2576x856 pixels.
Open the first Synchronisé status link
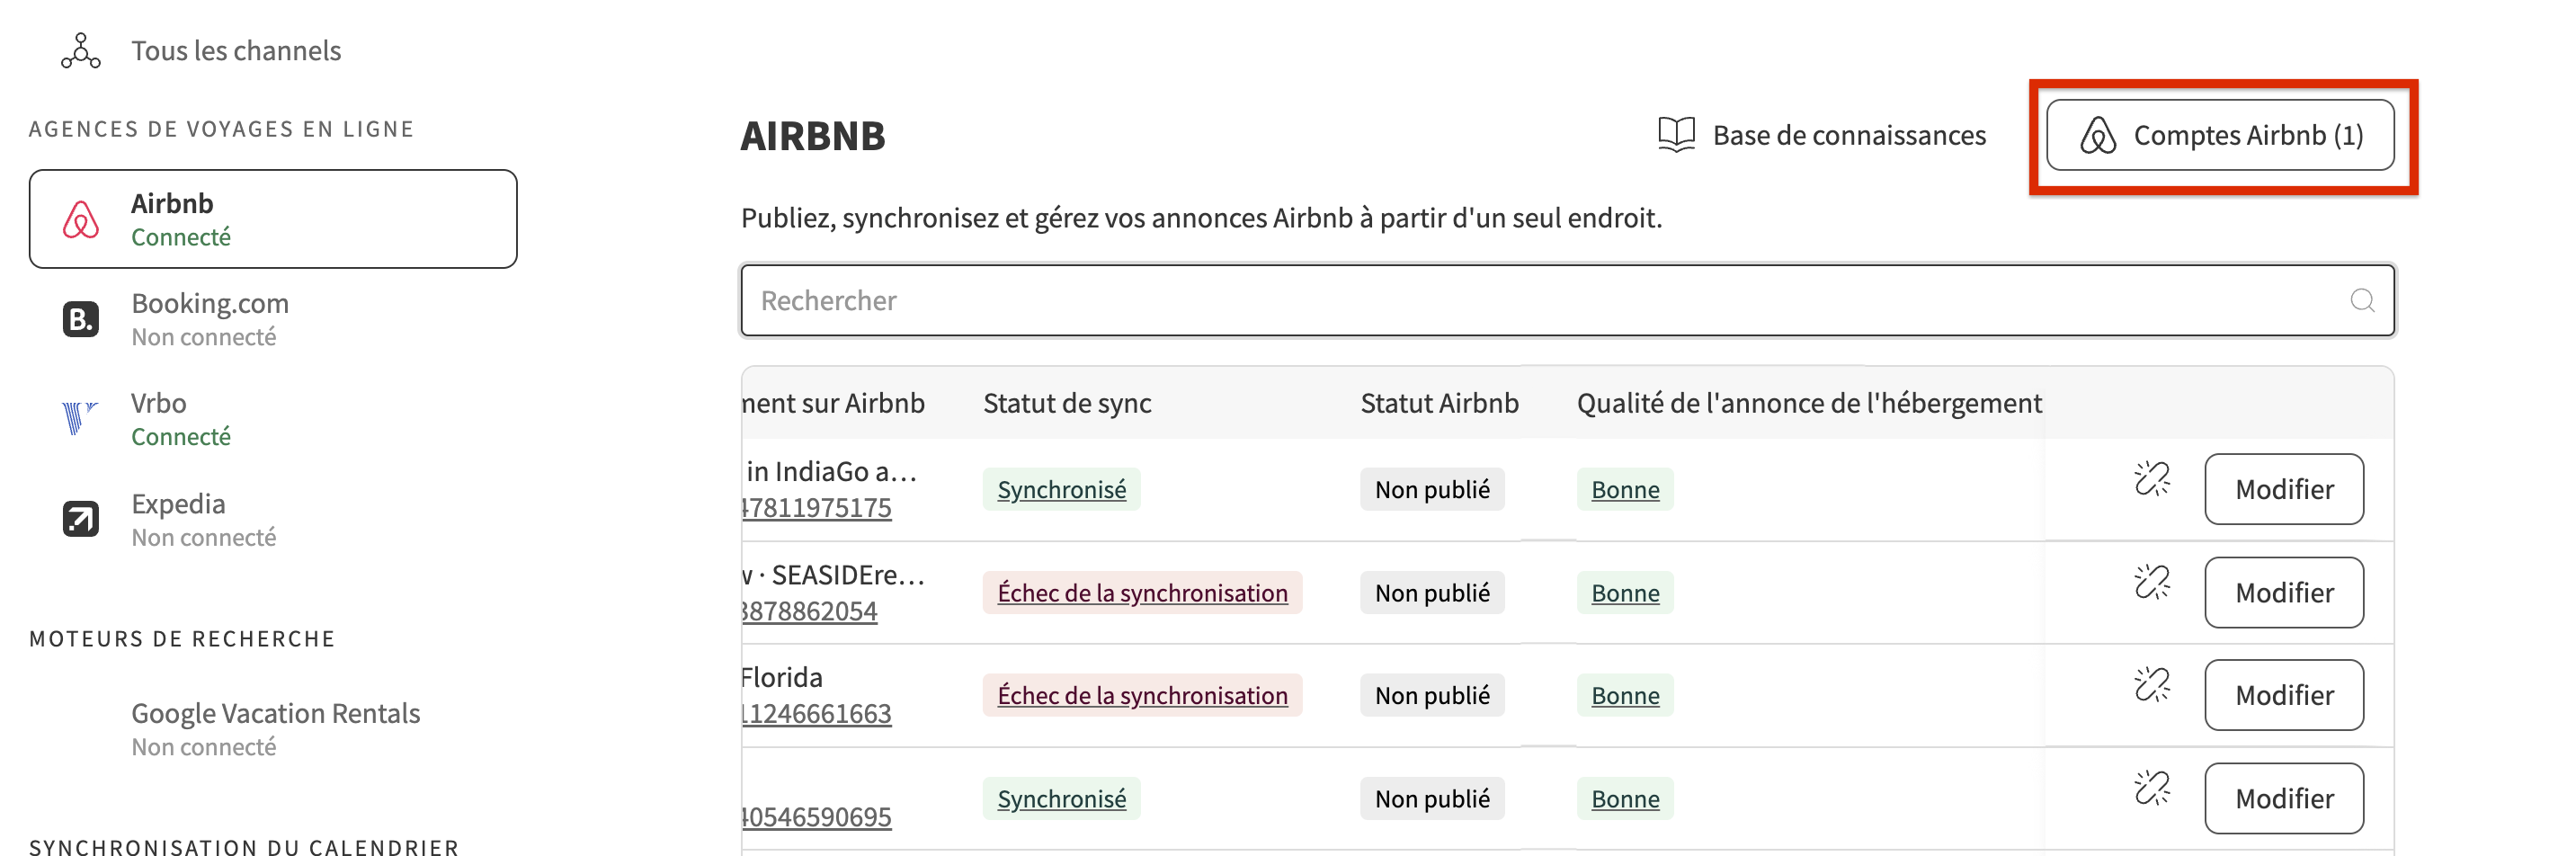tap(1061, 490)
